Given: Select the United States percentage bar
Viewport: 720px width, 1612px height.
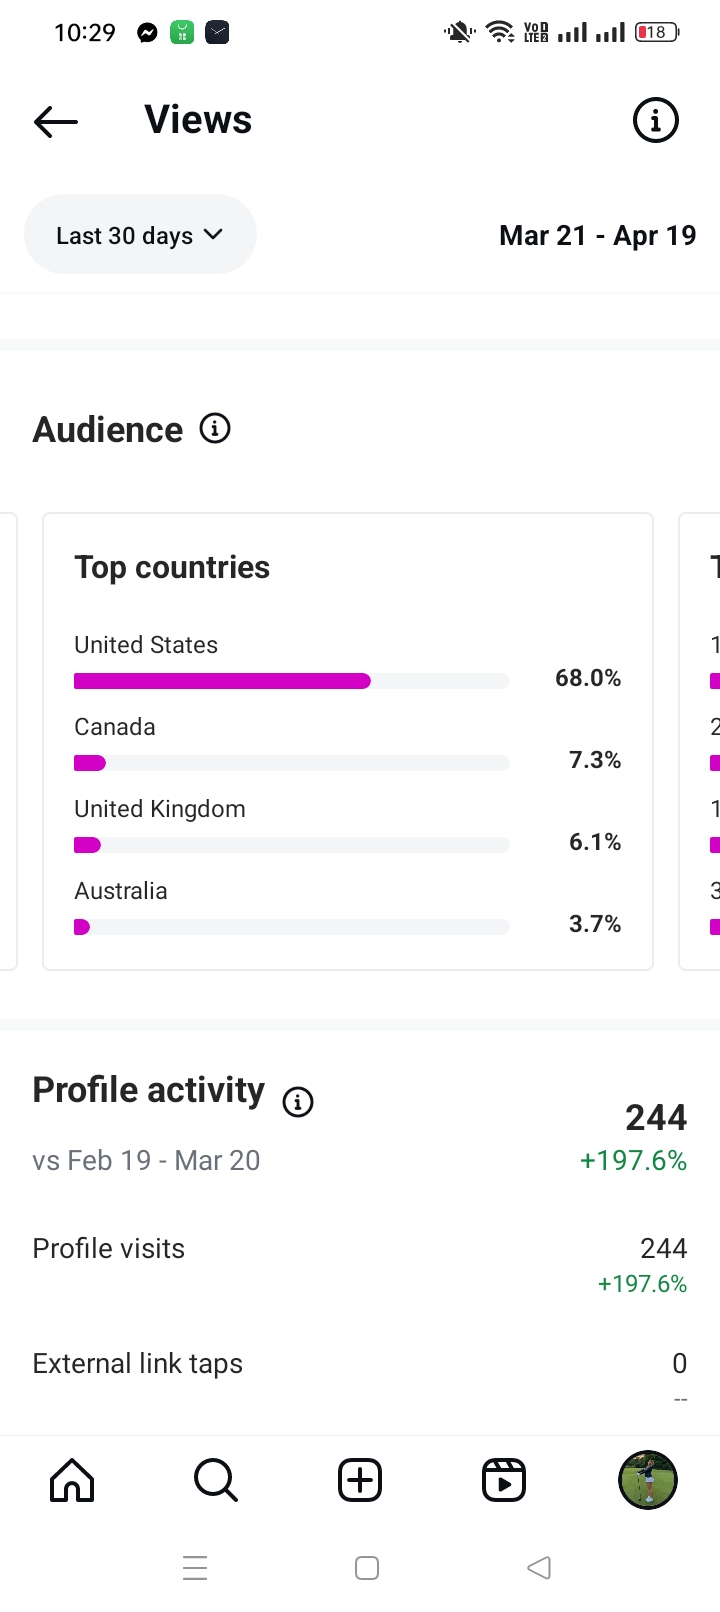Looking at the screenshot, I should pyautogui.click(x=291, y=681).
